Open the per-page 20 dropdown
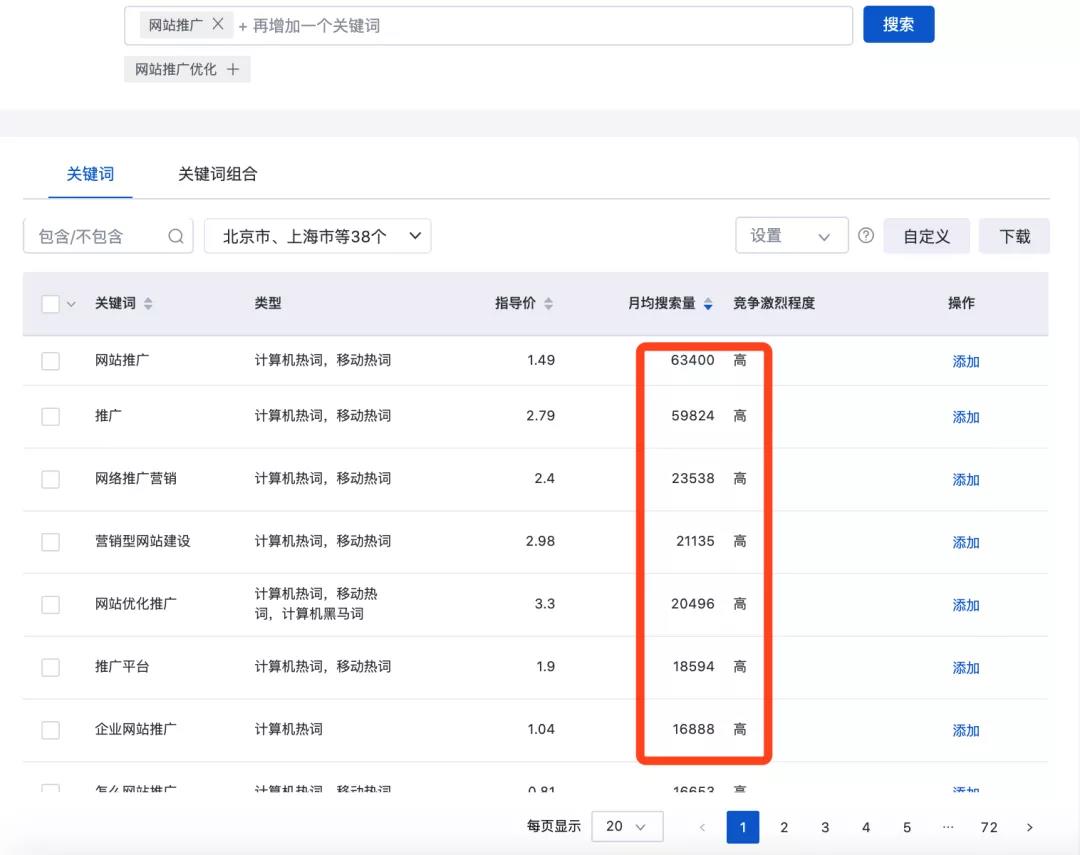1080x855 pixels. [627, 827]
